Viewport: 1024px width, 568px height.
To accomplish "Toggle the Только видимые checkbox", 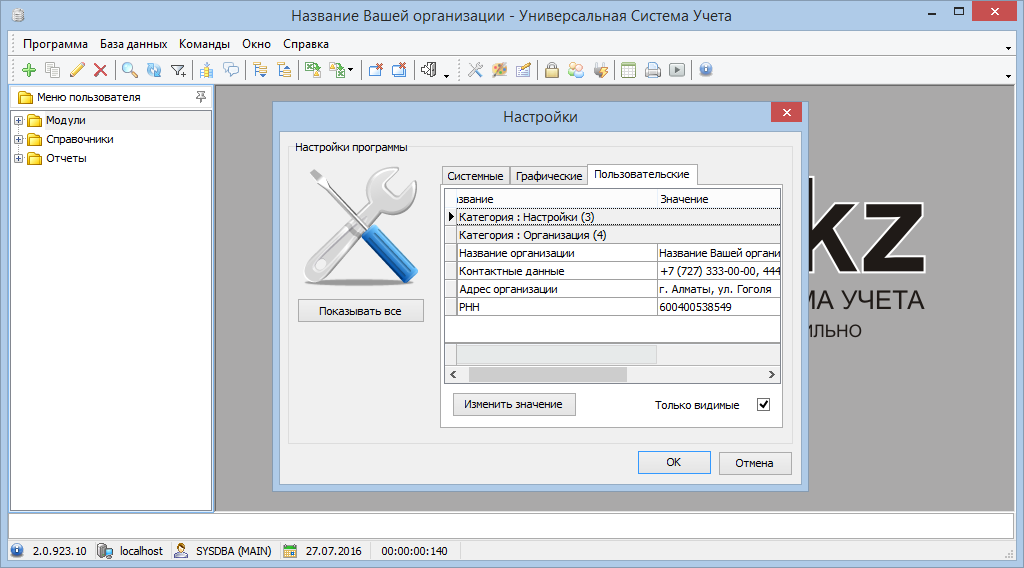I will pyautogui.click(x=763, y=405).
